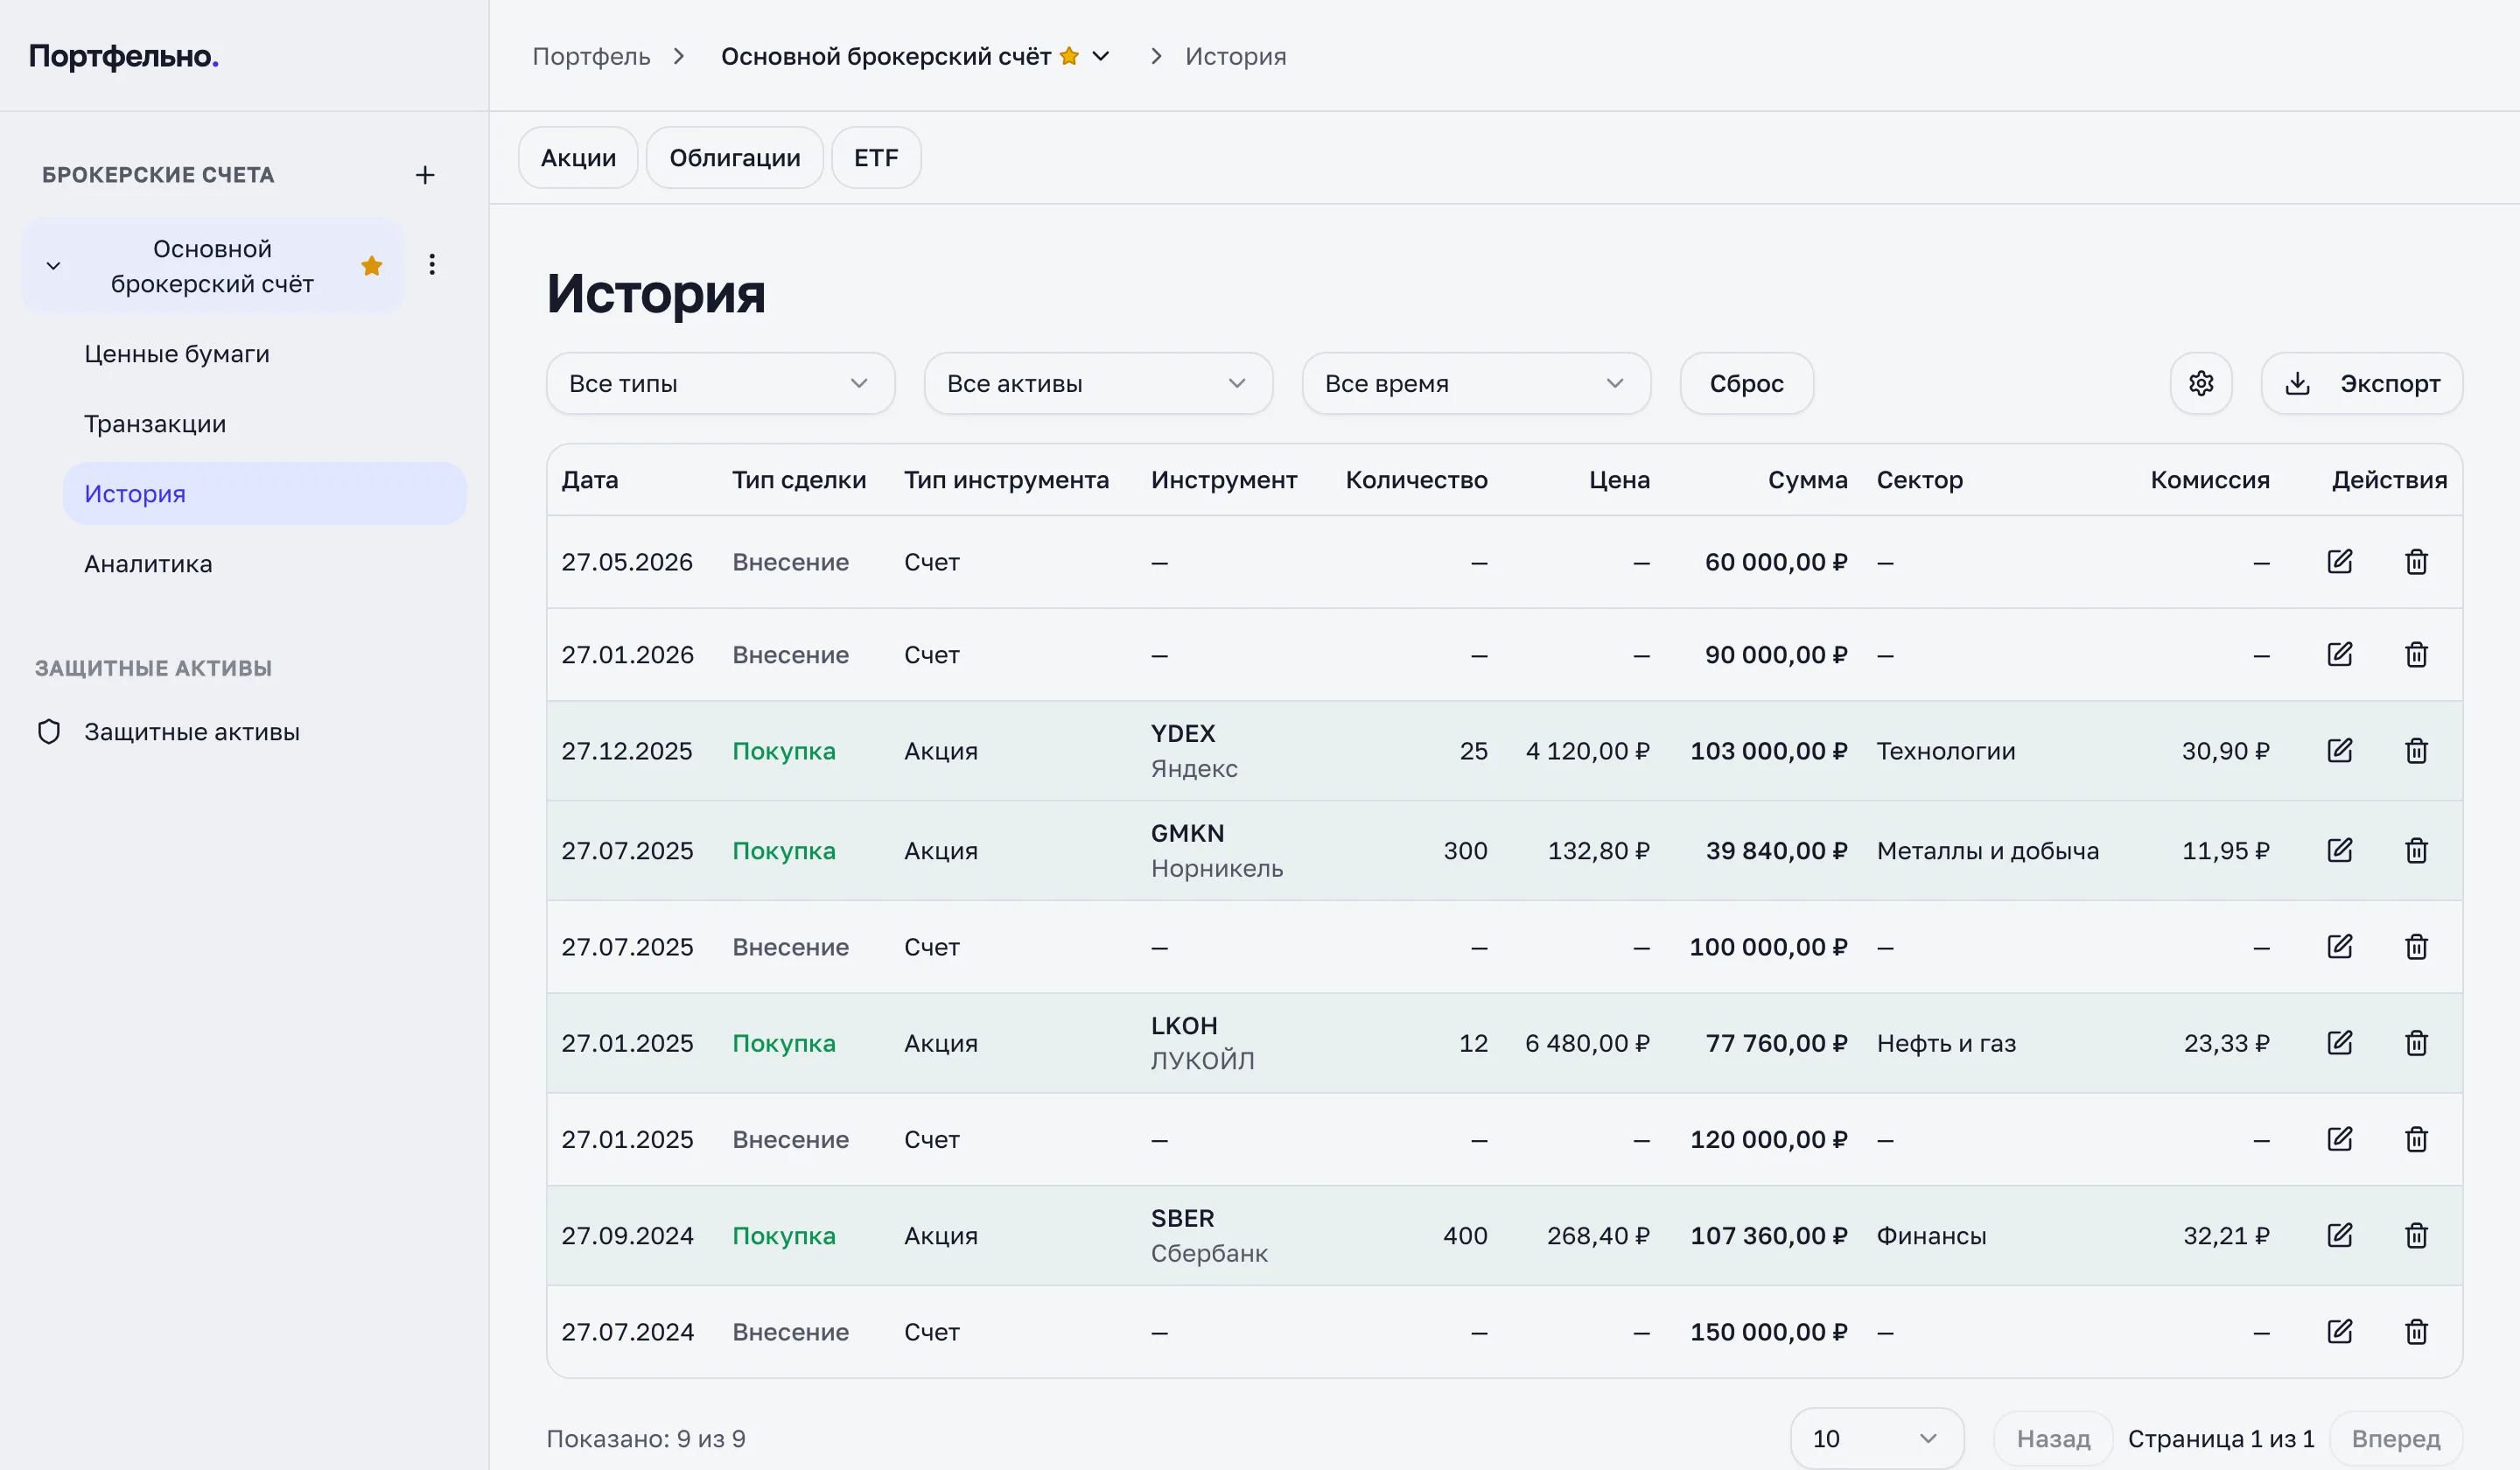
Task: Click the Сектор column header
Action: tap(1919, 480)
